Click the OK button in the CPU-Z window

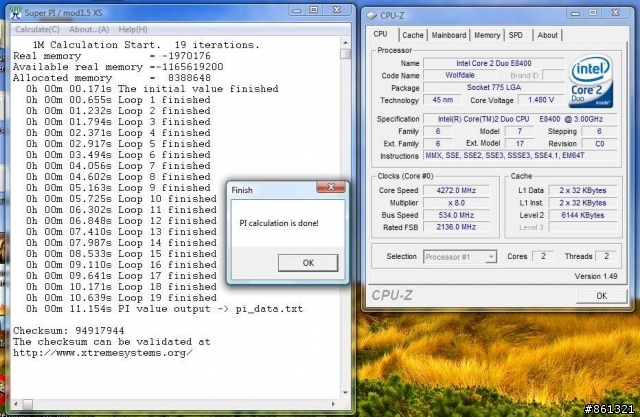(x=601, y=296)
